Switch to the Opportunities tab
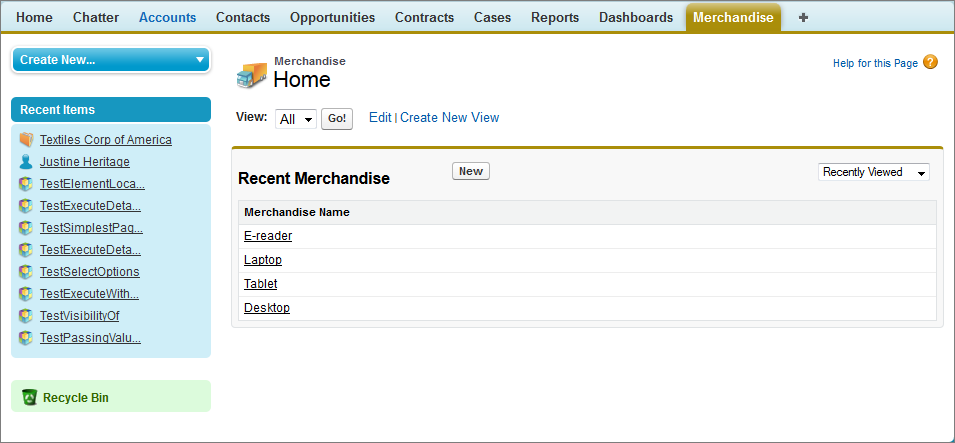The image size is (955, 443). click(332, 17)
